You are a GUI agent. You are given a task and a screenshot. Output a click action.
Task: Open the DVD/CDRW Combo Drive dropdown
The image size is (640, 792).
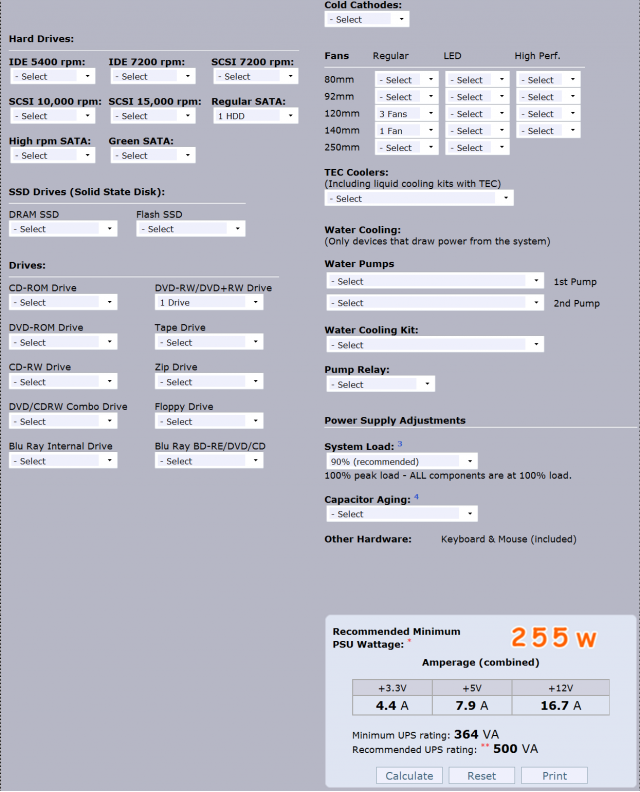pyautogui.click(x=63, y=421)
